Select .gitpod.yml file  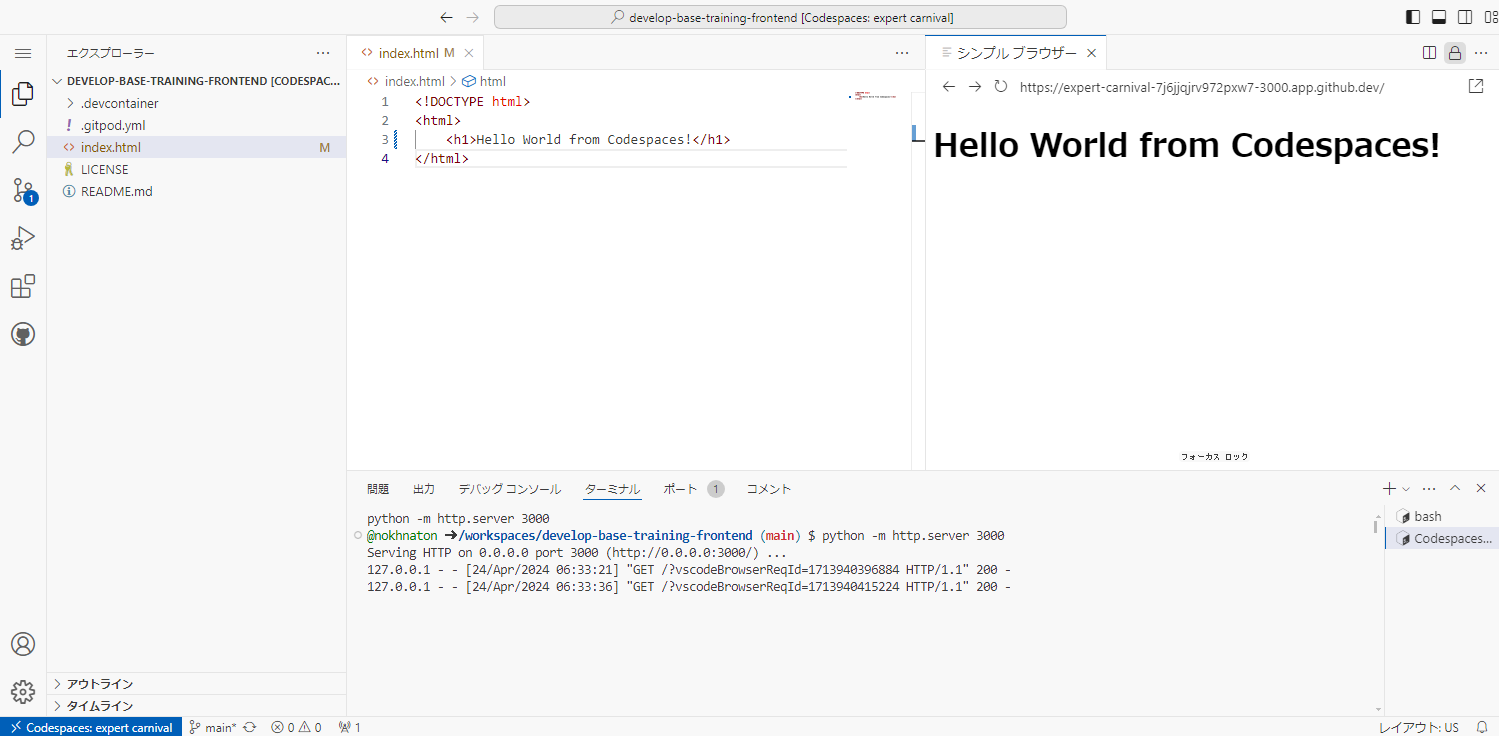[x=196, y=125]
